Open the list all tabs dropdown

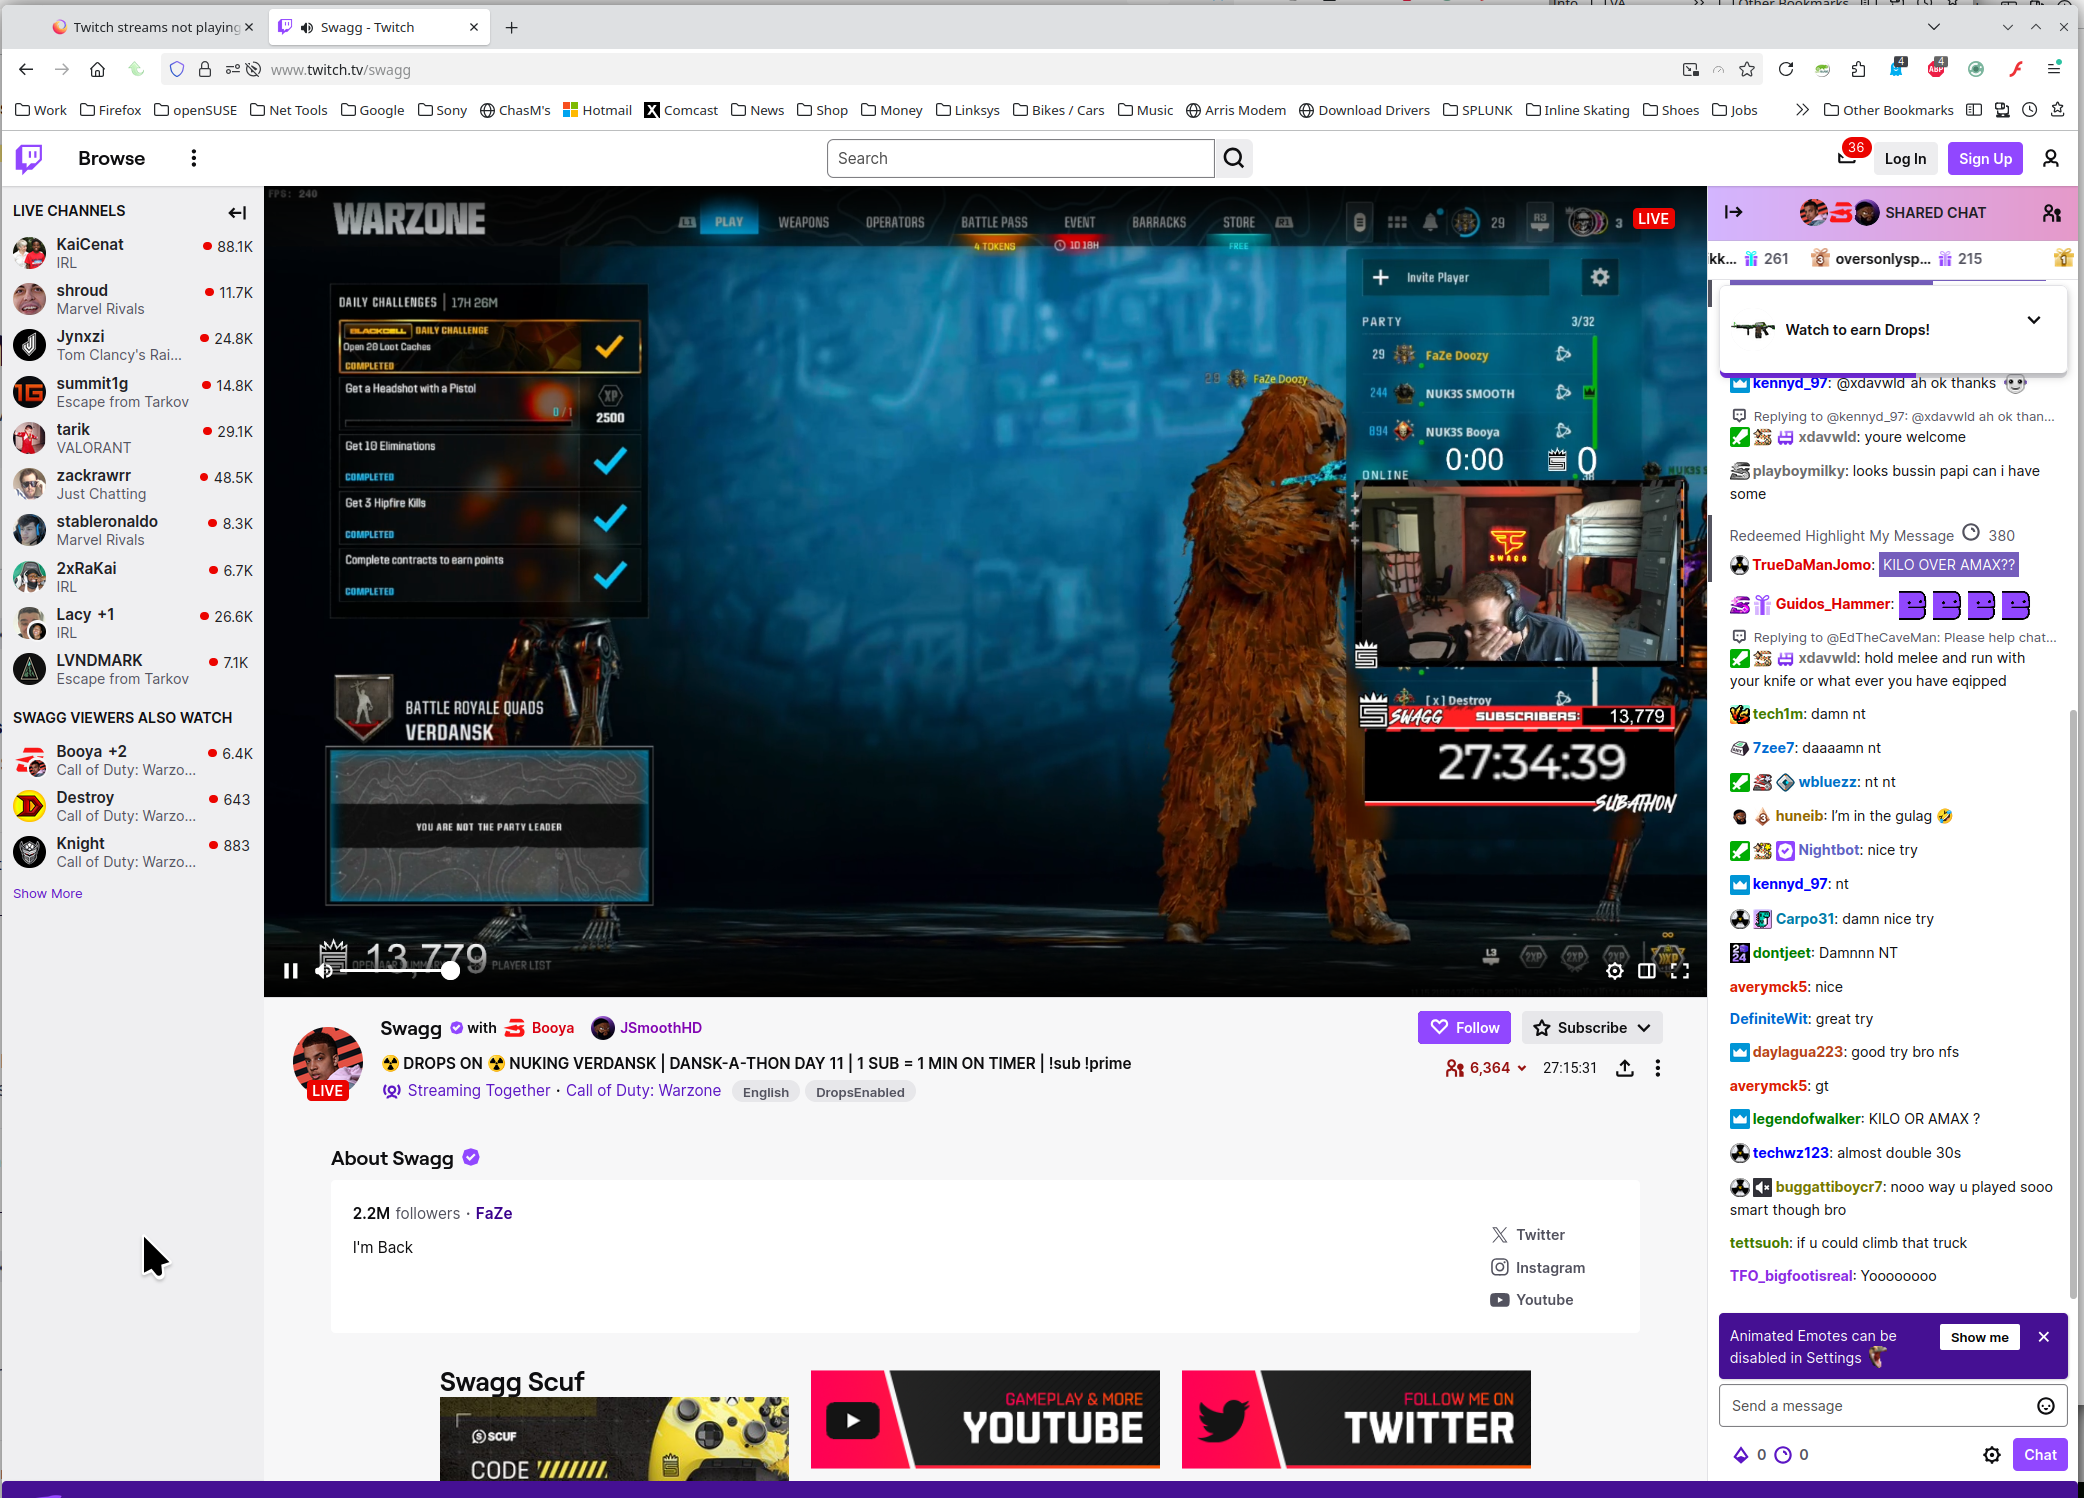tap(1933, 27)
